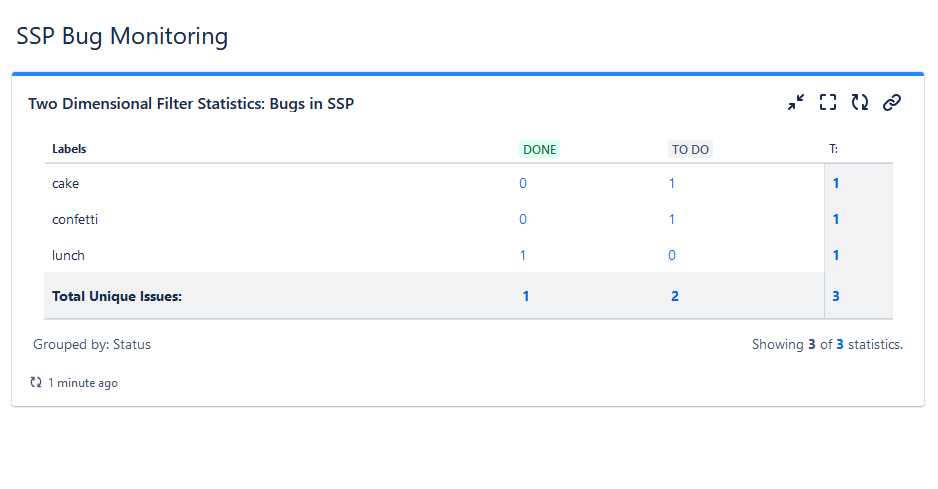Open DONE count for cake label
The image size is (938, 489).
point(523,184)
